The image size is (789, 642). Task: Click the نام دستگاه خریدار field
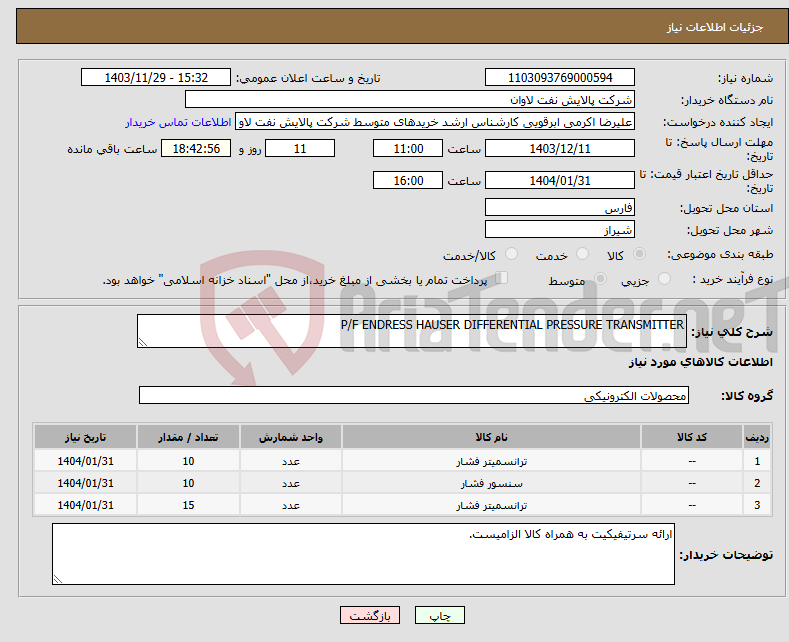pos(410,100)
